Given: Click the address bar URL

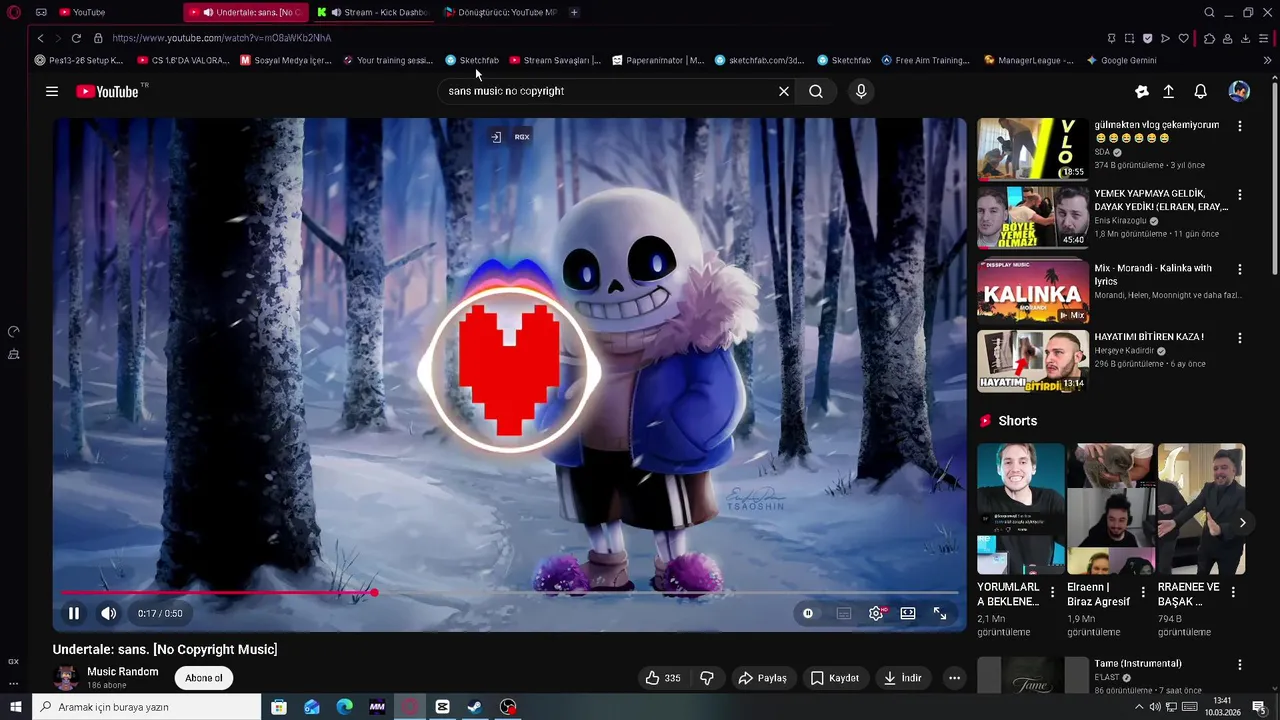Looking at the screenshot, I should coord(222,38).
